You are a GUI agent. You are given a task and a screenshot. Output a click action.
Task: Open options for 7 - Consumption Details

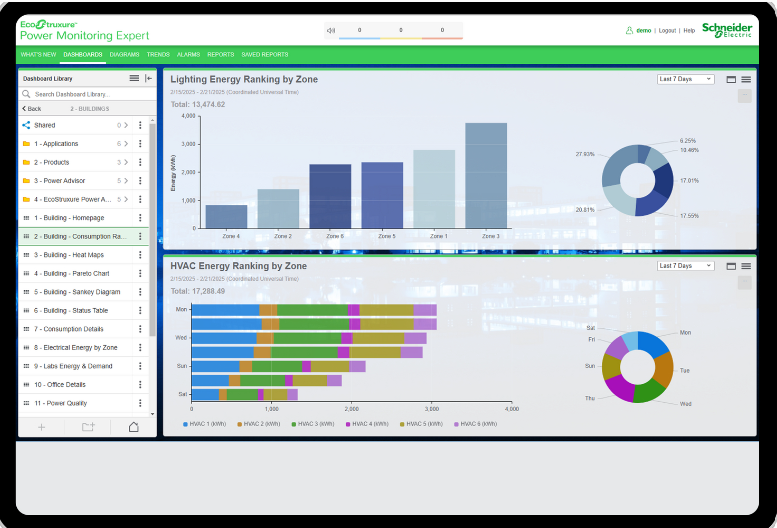[140, 329]
